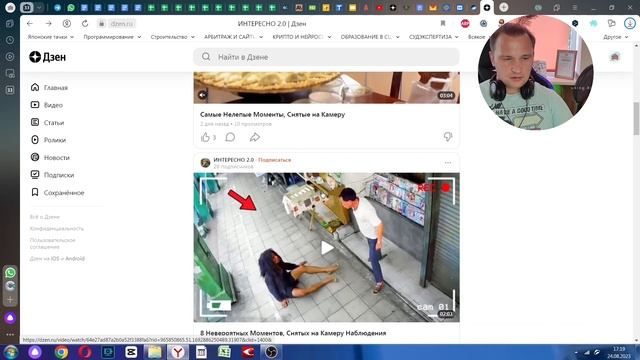Go forward with browser forward arrow
The image size is (640, 360).
point(49,24)
